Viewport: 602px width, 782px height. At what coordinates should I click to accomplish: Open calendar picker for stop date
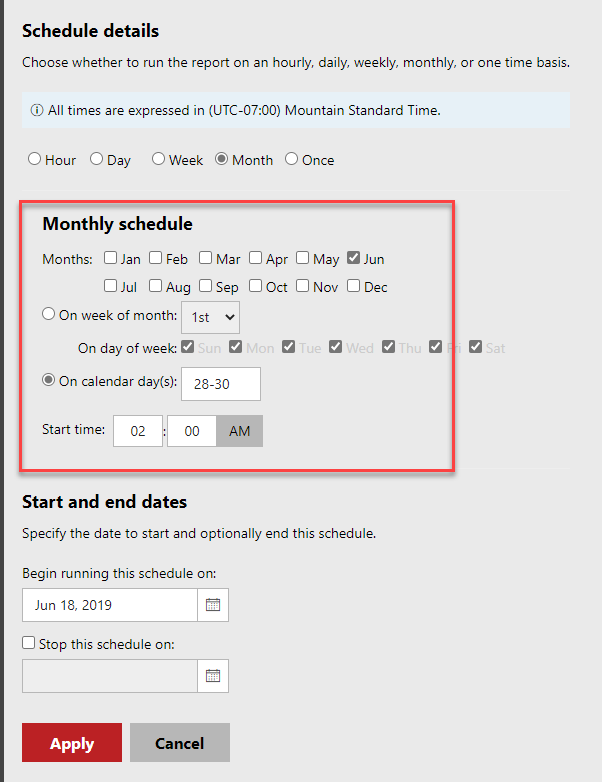[x=213, y=676]
